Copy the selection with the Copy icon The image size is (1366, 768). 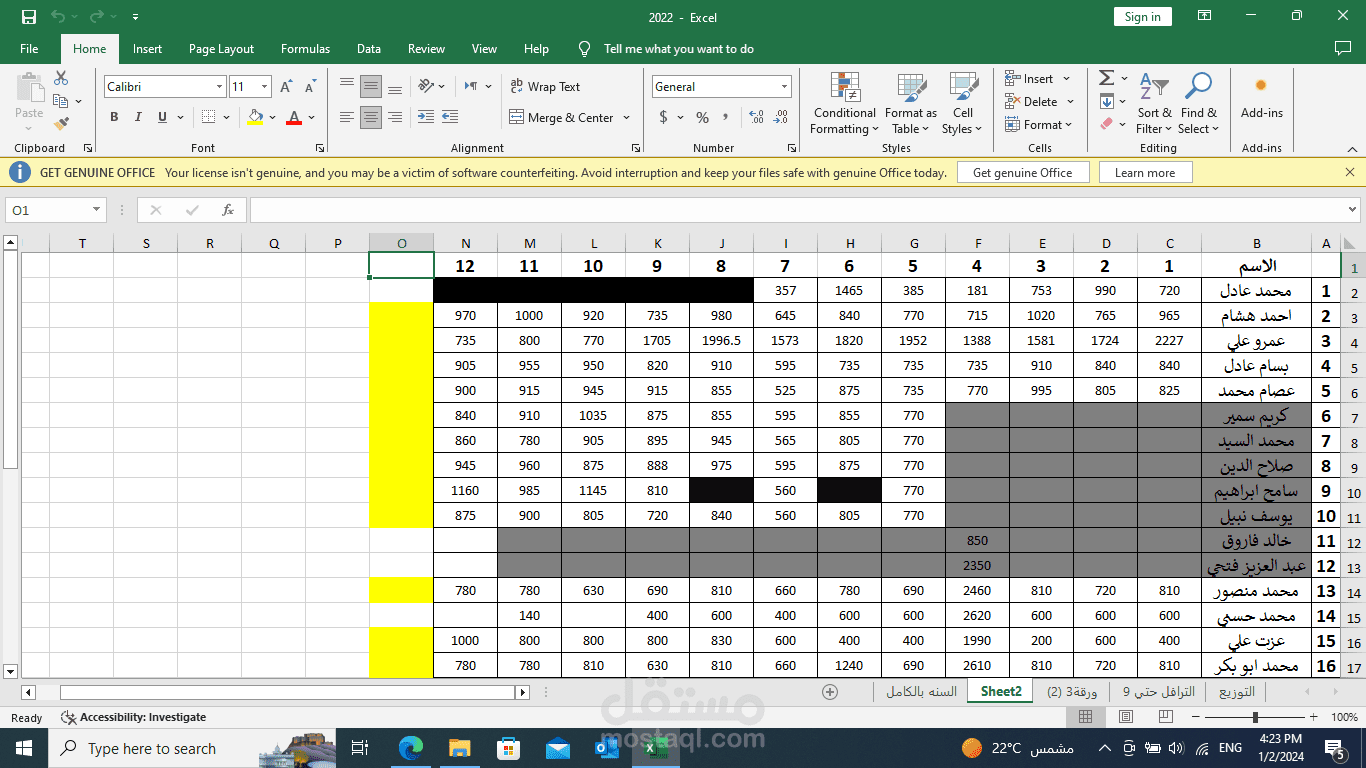(x=61, y=101)
